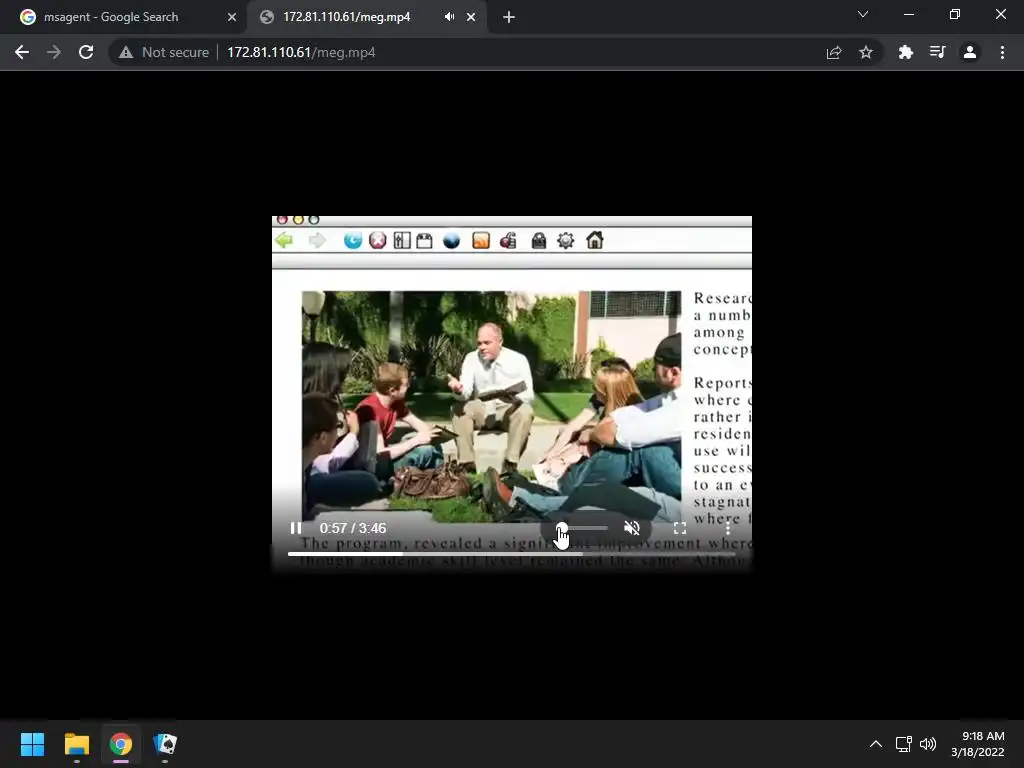Show hidden system tray icons
The image size is (1024, 768).
876,744
